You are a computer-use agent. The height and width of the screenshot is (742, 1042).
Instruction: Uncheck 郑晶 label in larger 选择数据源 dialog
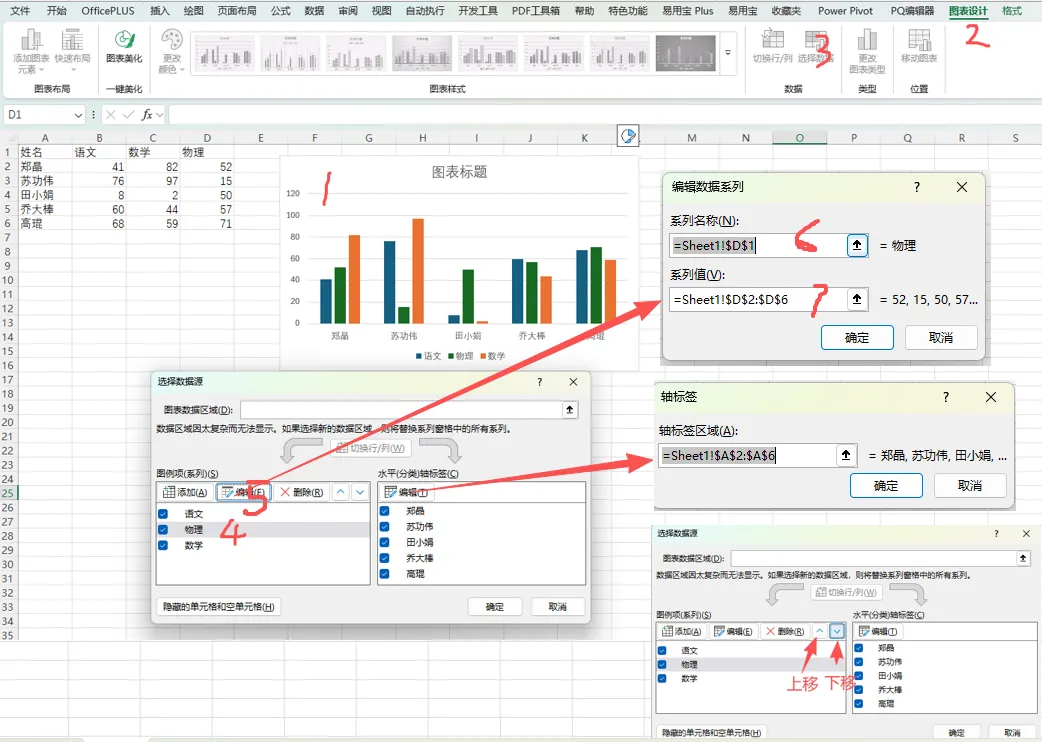[x=384, y=511]
